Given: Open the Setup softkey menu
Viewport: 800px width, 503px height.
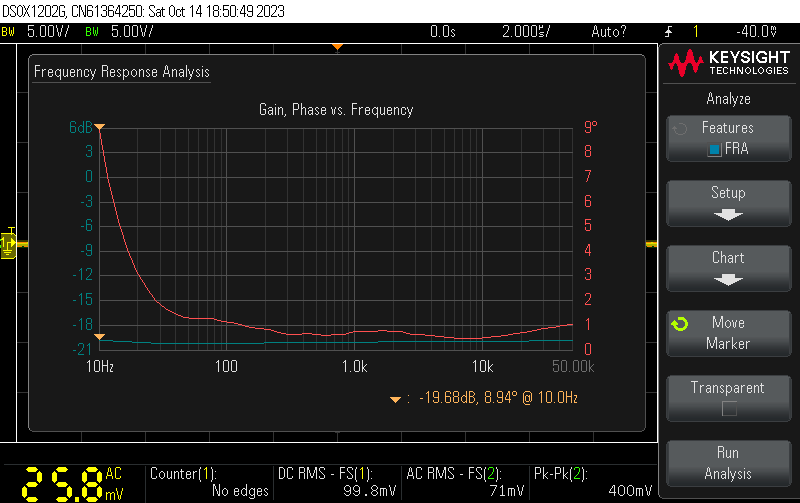Looking at the screenshot, I should coord(729,203).
